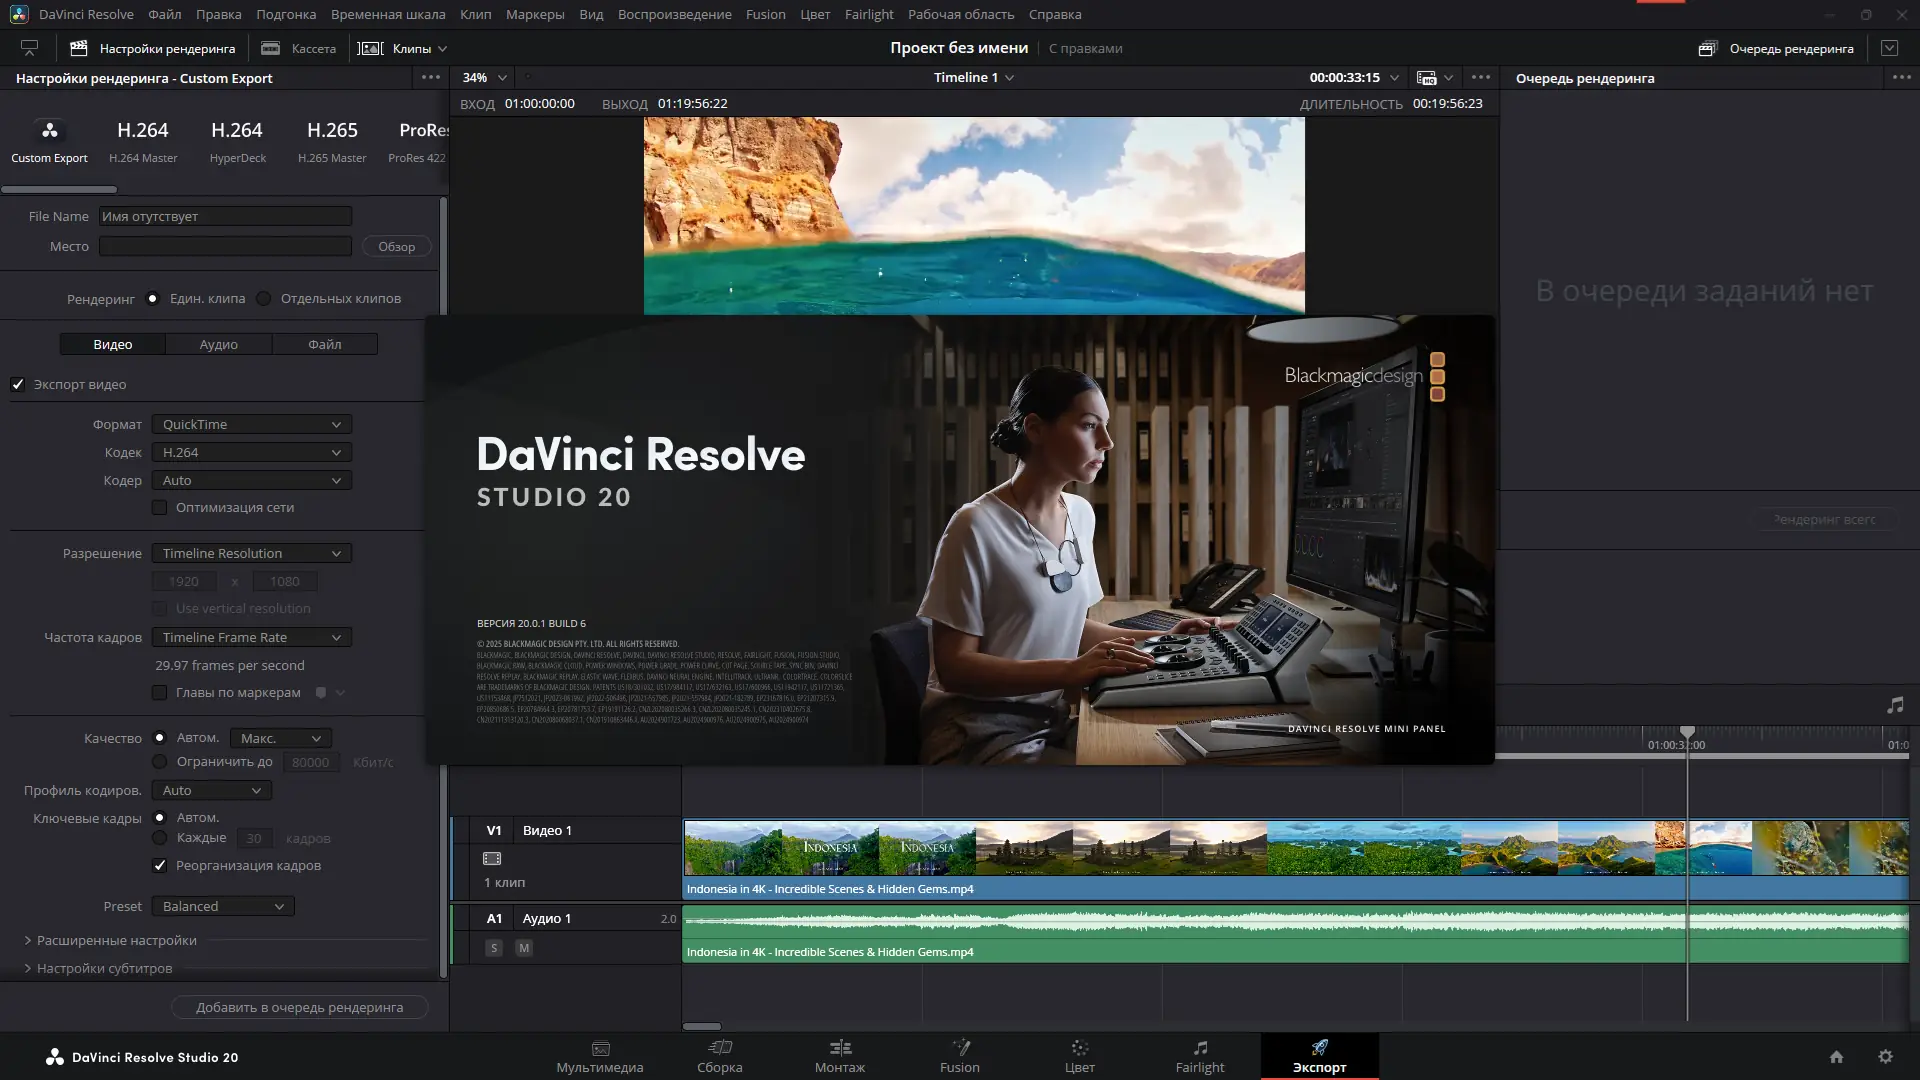Click Добавить в очередь рендеринга

point(299,1007)
